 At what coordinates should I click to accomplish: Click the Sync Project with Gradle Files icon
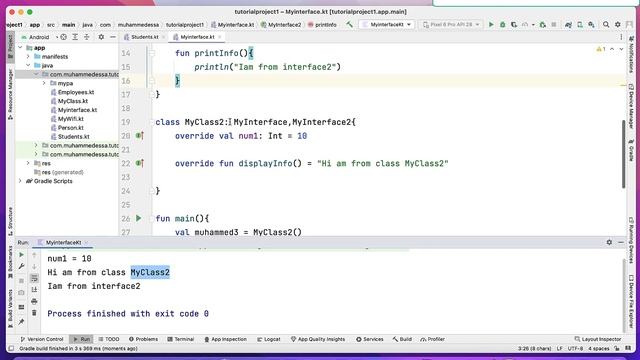tap(568, 25)
